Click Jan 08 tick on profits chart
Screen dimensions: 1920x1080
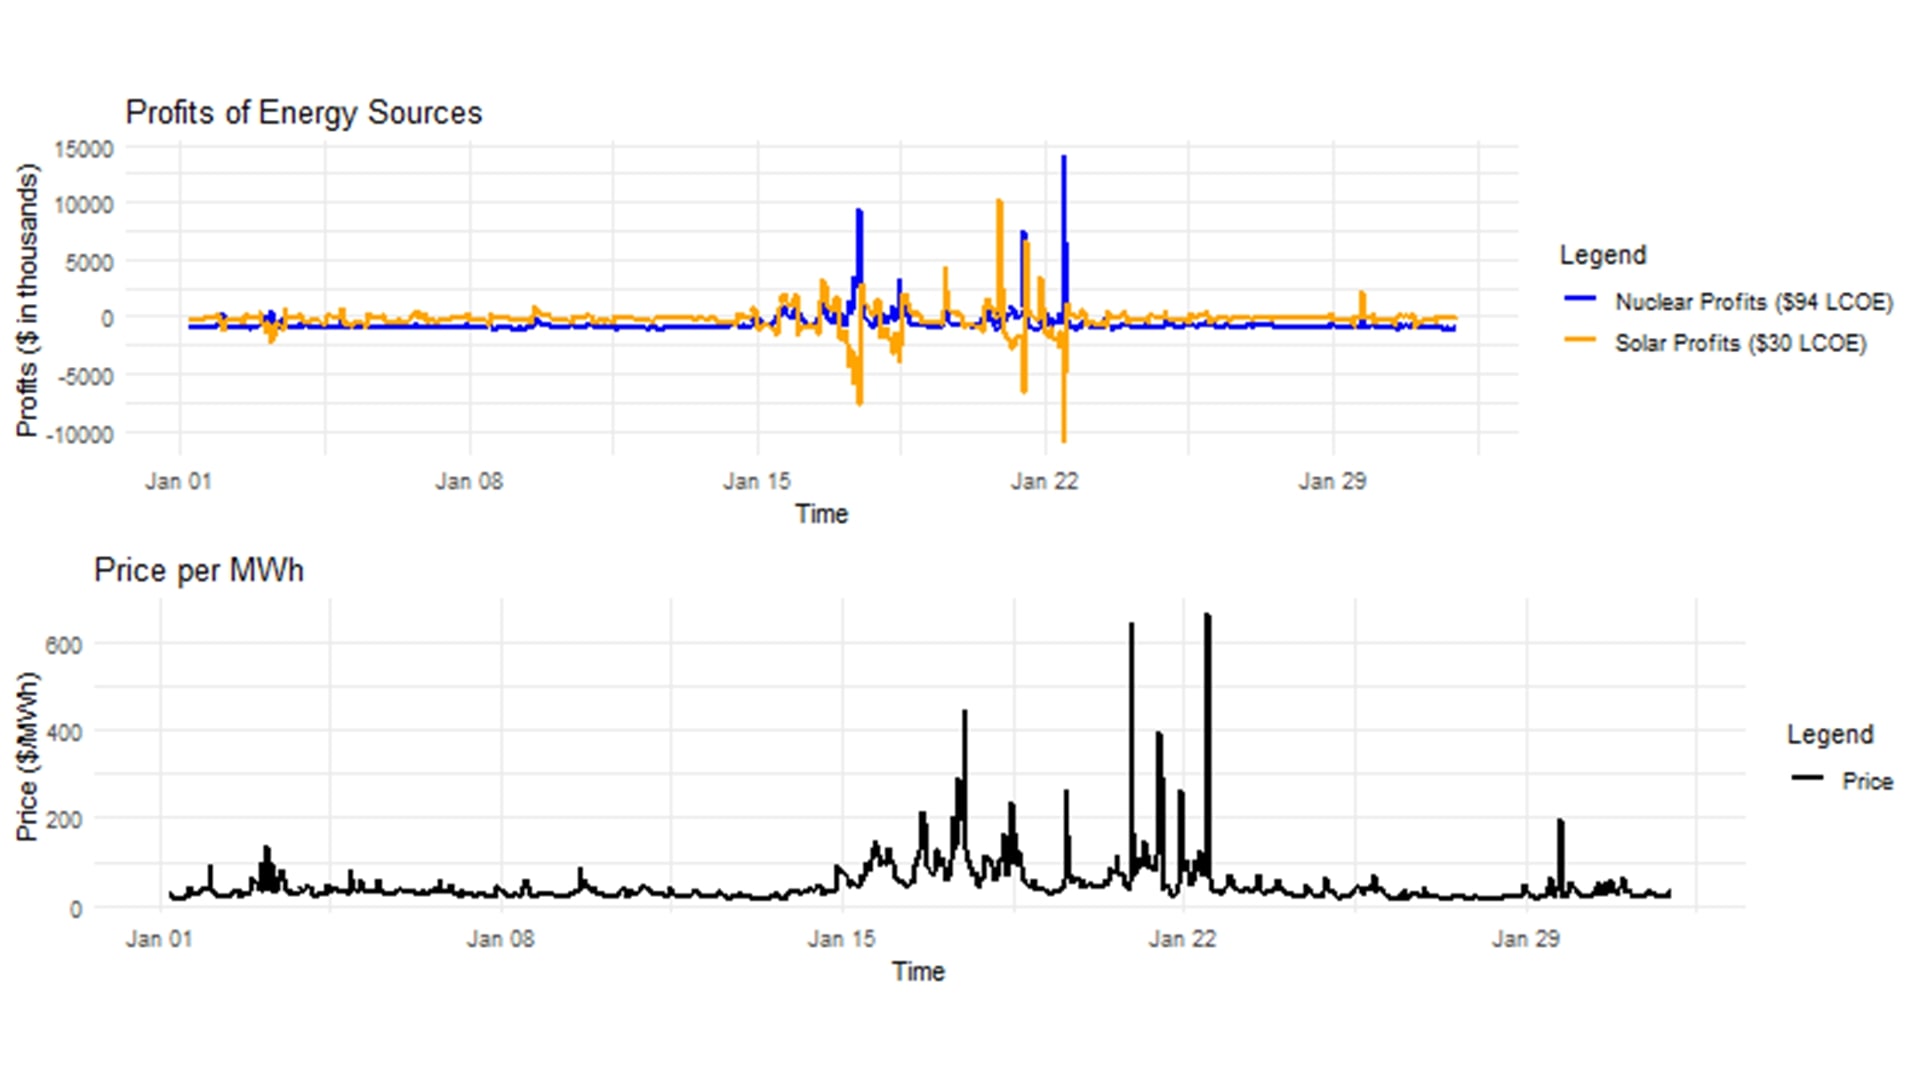(468, 481)
